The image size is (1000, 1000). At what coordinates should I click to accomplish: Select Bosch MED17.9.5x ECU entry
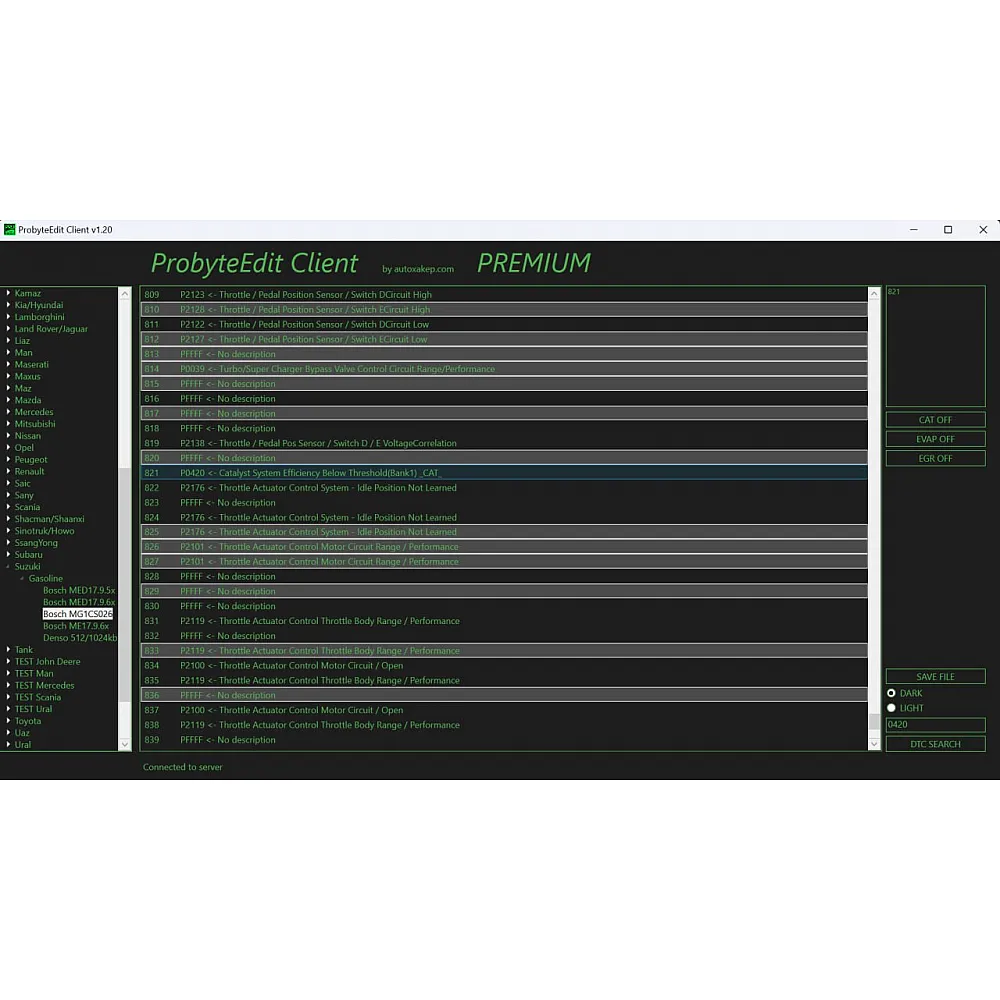pos(78,591)
